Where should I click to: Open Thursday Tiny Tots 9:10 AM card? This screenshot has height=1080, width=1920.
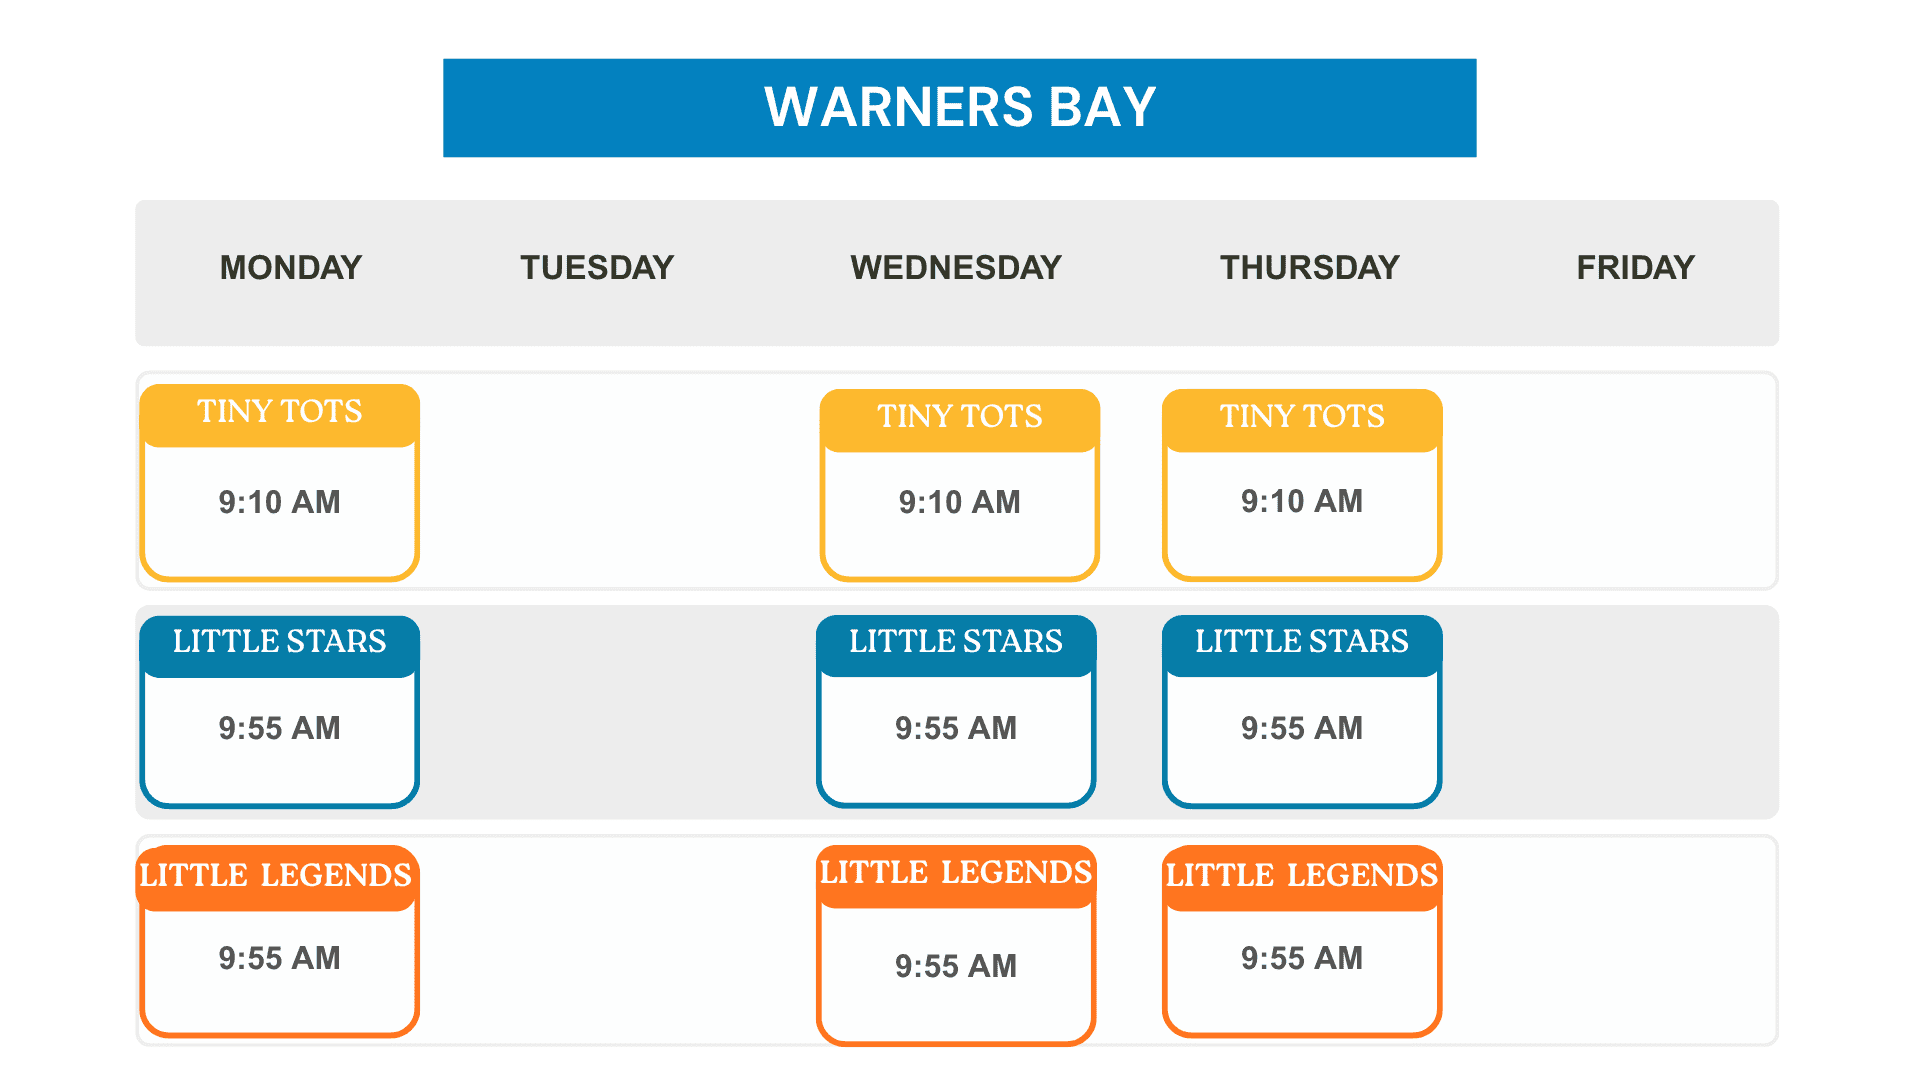coord(1302,485)
